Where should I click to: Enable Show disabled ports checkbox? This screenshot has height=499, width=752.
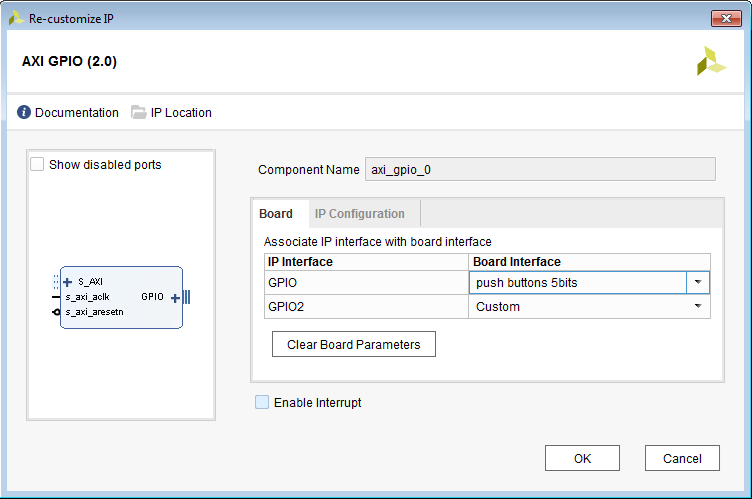[38, 165]
